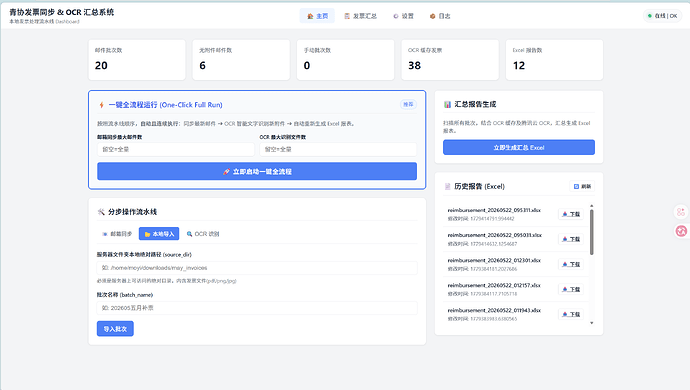This screenshot has width=690, height=390.
Task: Click the 手动批次数 stat card showing 0
Action: tap(345, 60)
